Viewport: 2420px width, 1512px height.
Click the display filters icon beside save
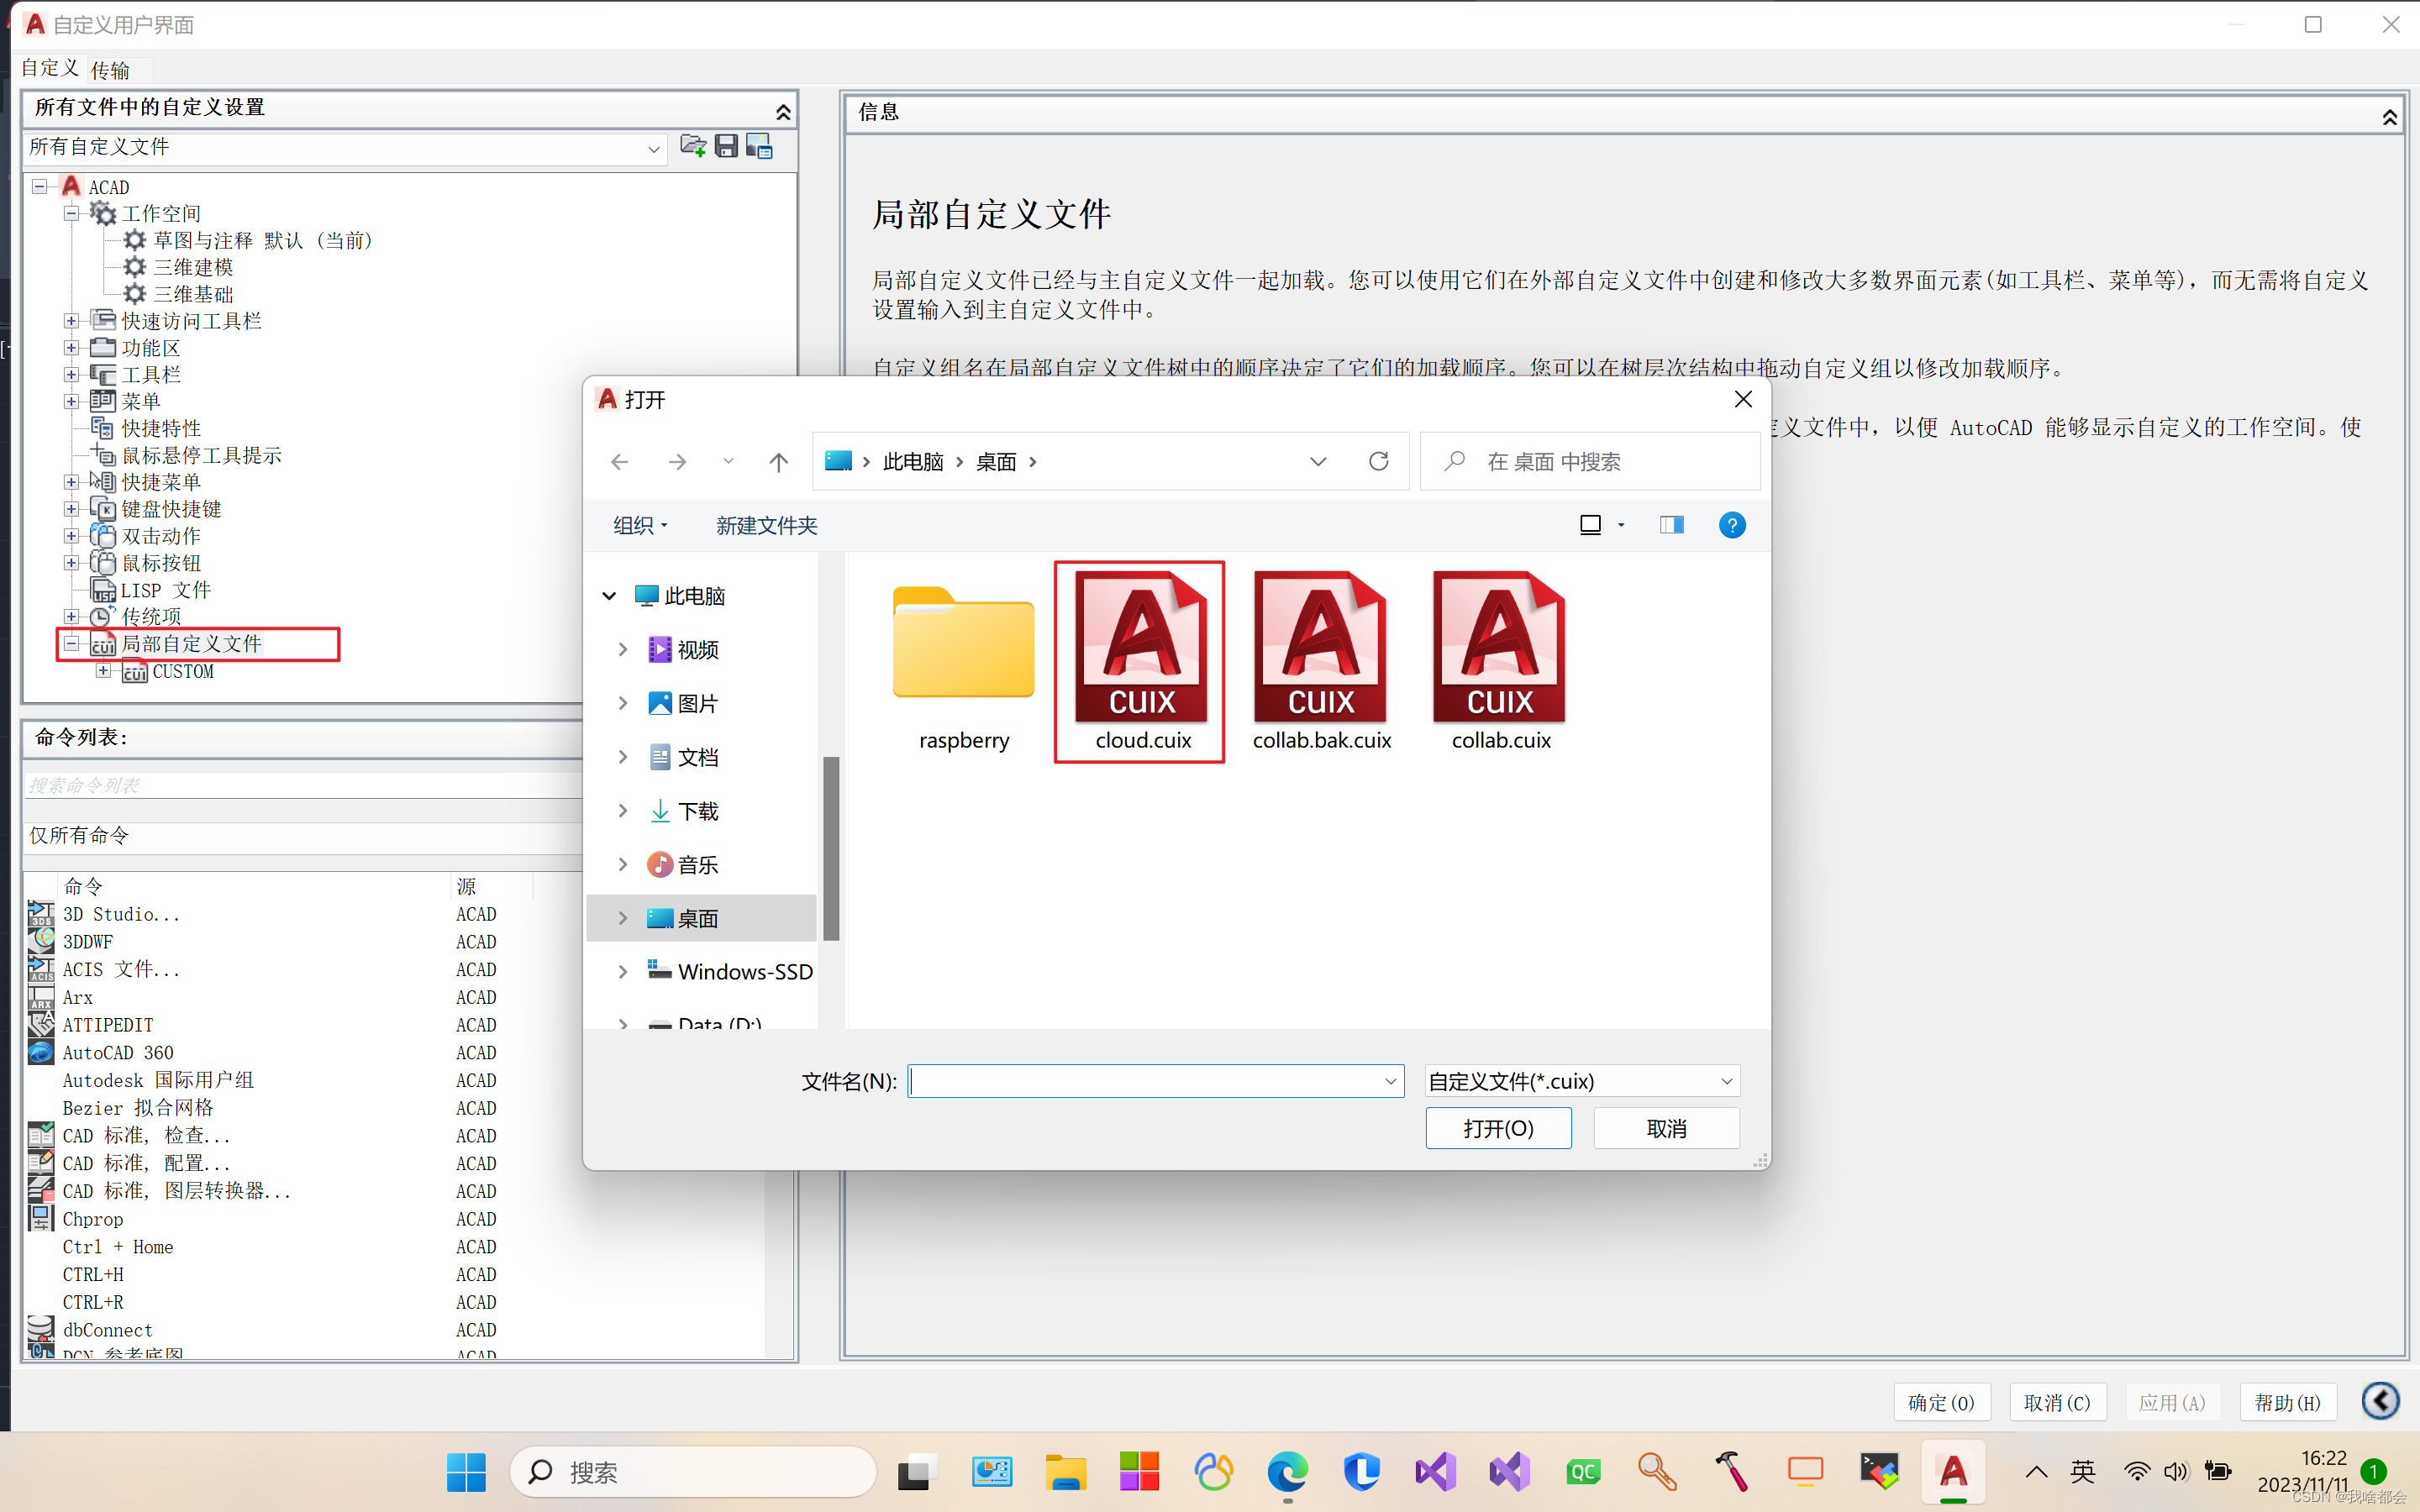(759, 146)
